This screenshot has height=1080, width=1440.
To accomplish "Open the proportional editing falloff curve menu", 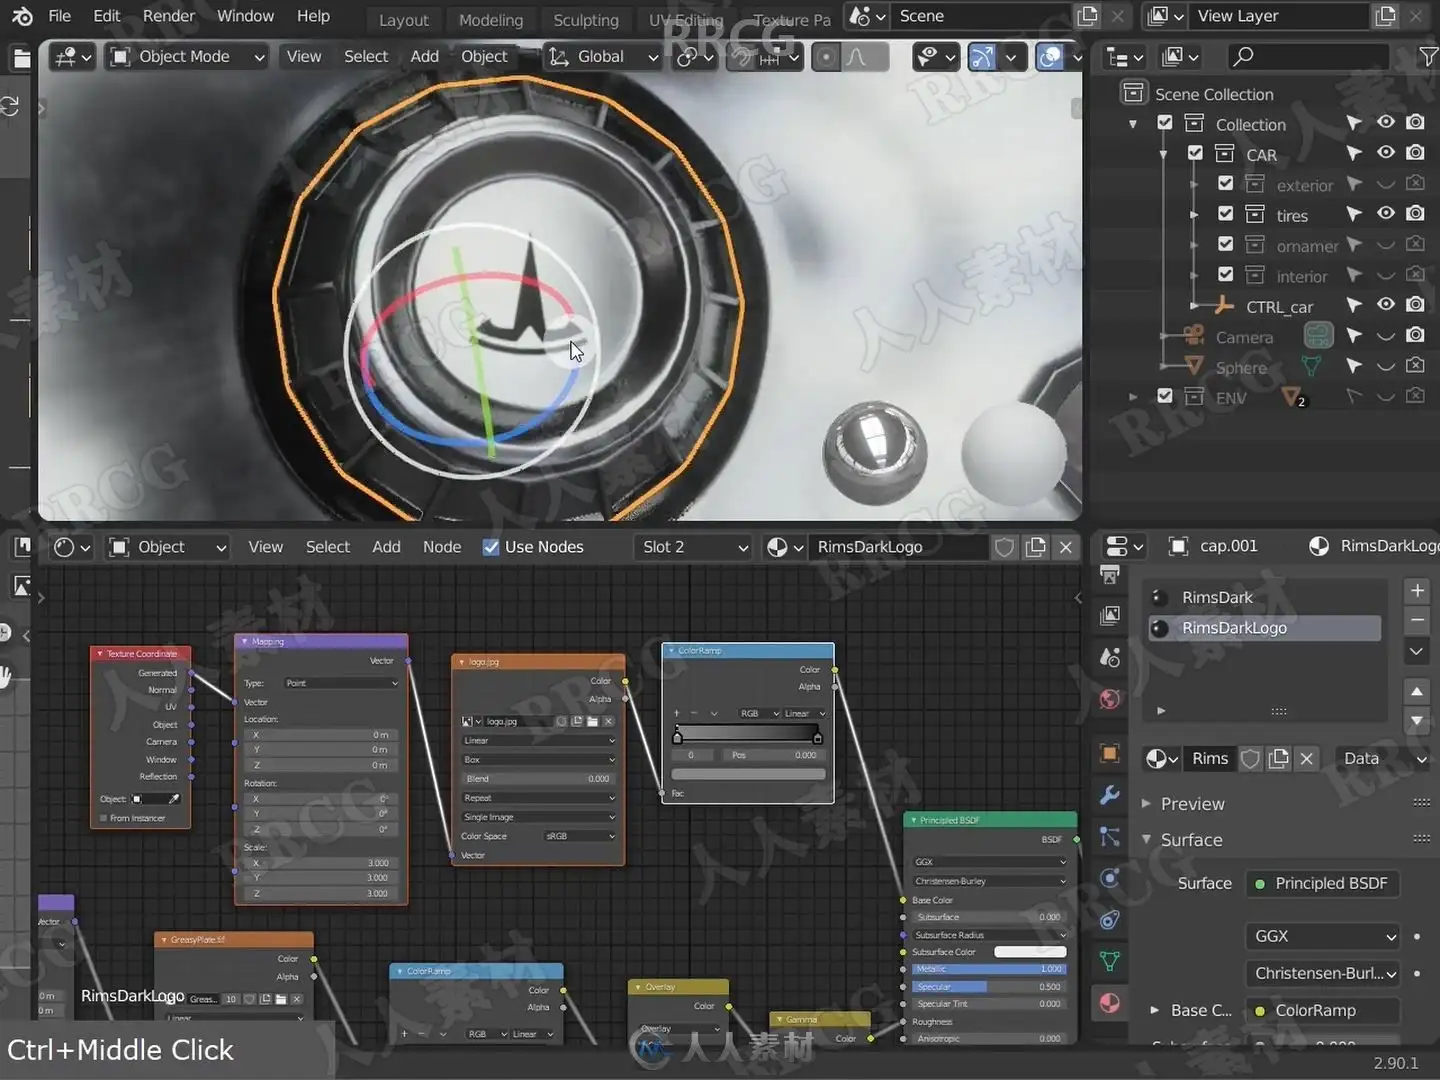I will 862,57.
